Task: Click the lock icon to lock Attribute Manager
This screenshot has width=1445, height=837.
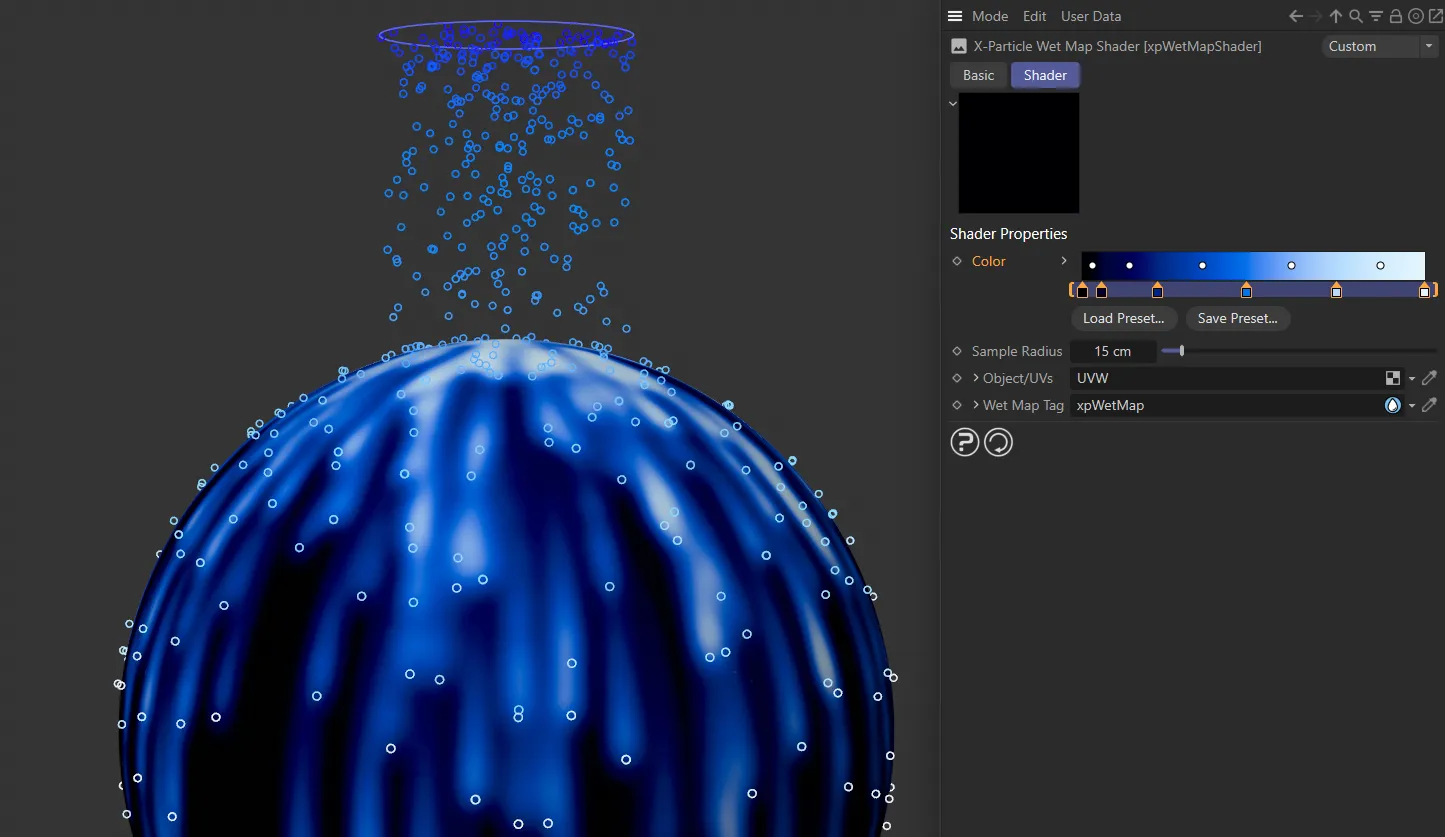Action: click(x=1395, y=16)
